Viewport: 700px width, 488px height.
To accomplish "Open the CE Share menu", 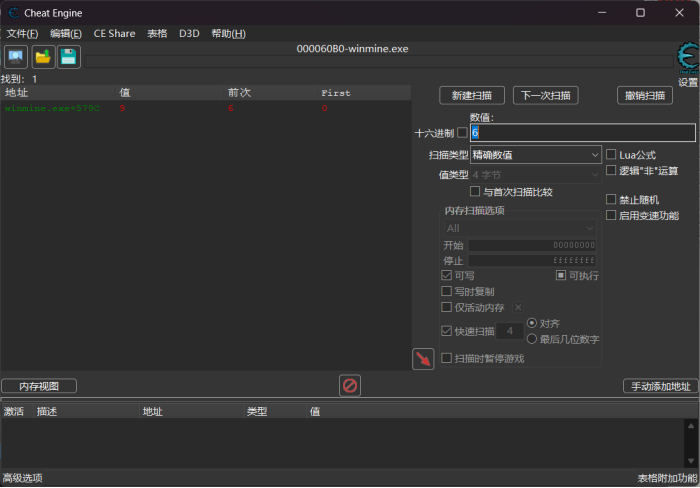I will [x=114, y=33].
